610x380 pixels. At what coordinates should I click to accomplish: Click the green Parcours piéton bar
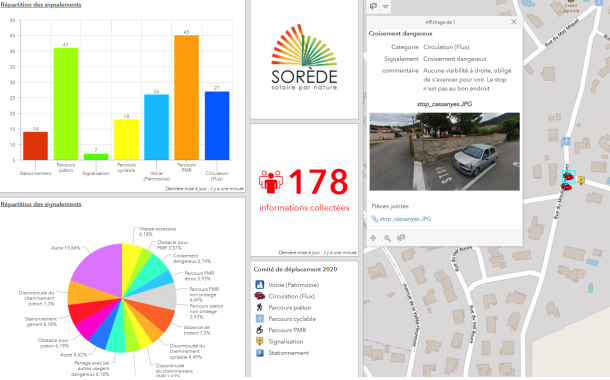[x=66, y=104]
